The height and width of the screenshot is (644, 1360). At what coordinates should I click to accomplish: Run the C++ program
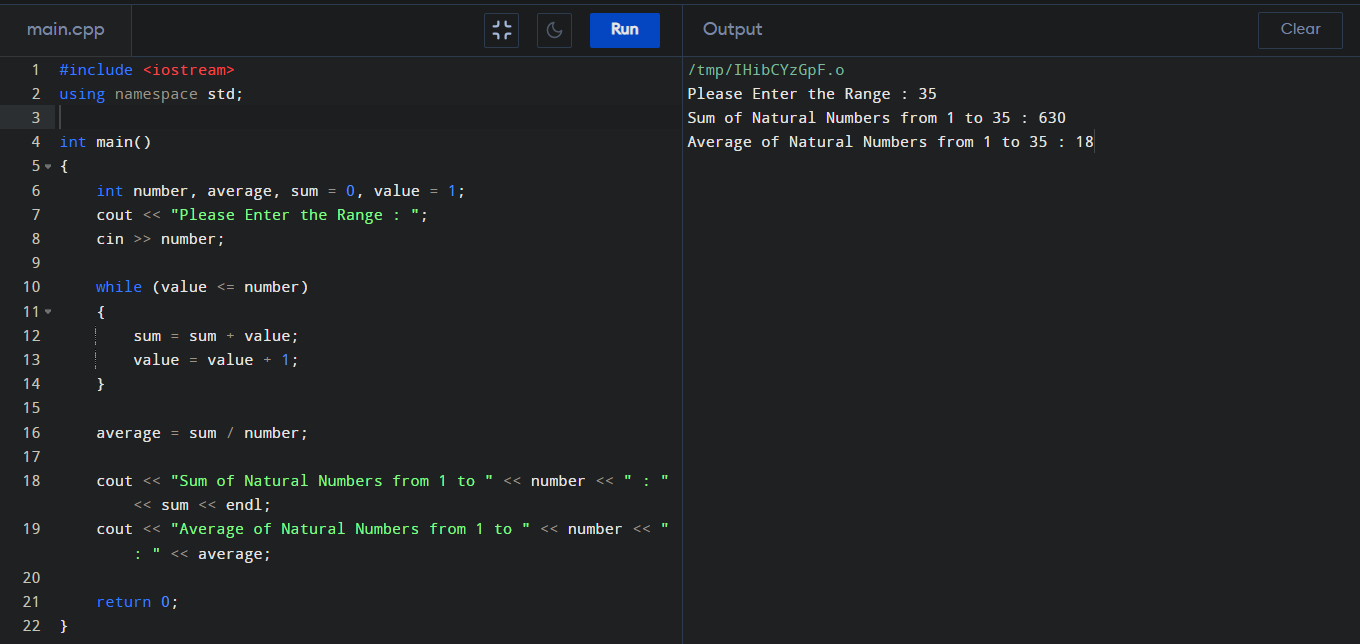pos(625,30)
